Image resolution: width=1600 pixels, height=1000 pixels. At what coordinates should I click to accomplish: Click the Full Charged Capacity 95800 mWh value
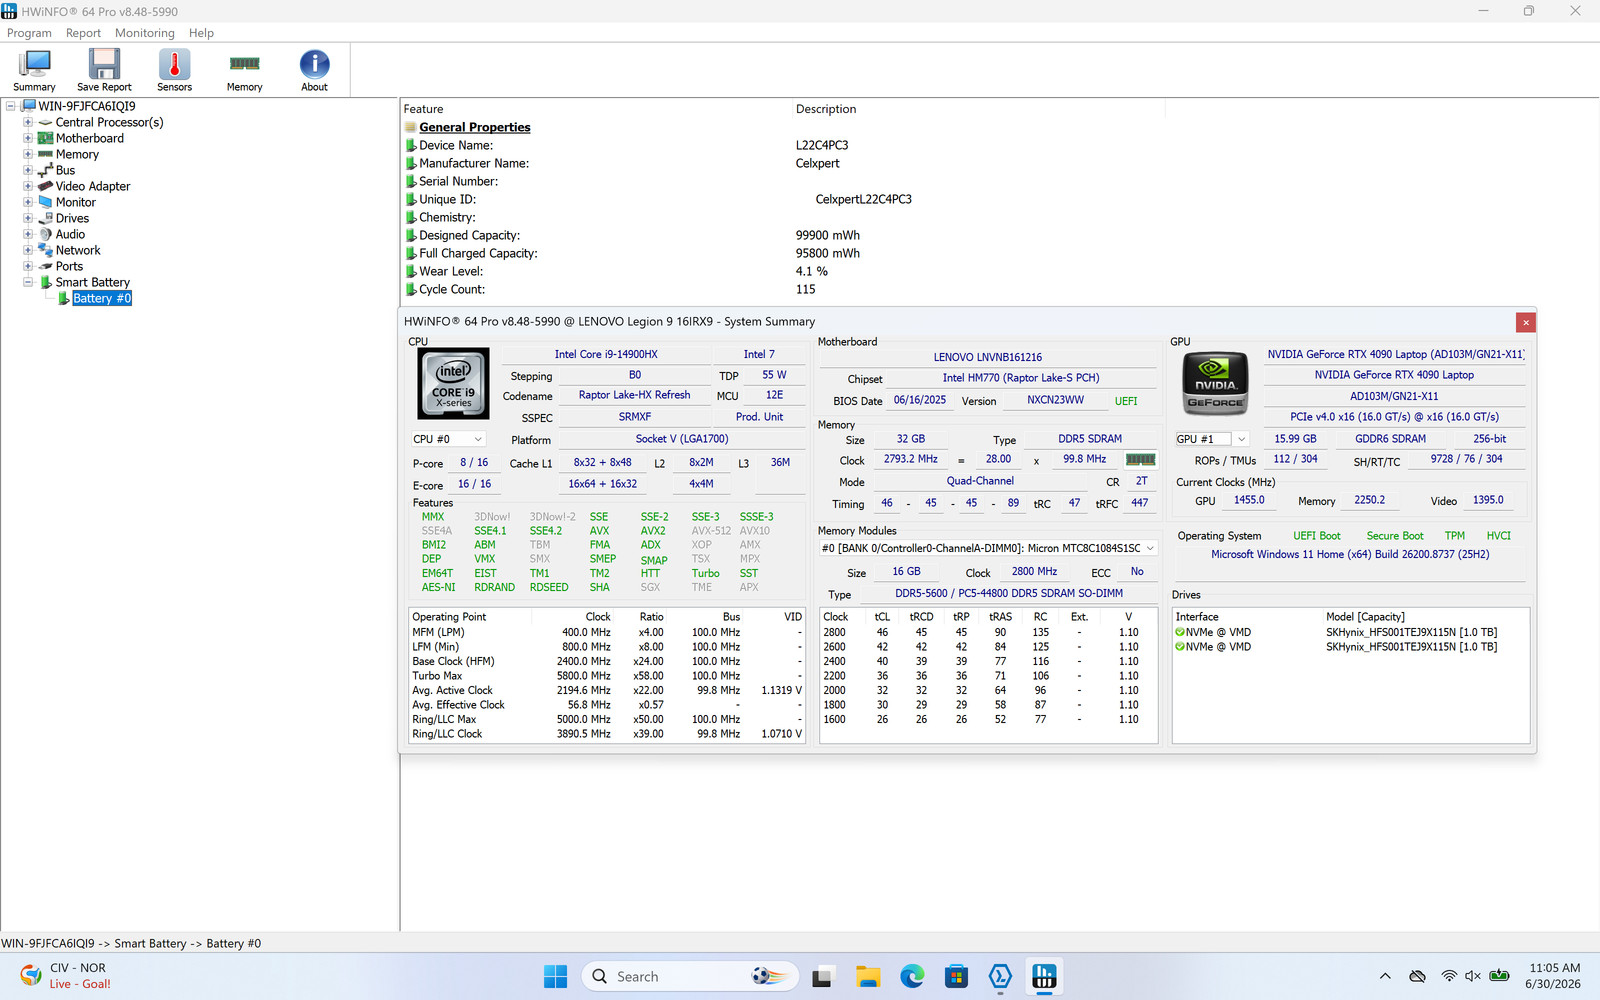[828, 253]
